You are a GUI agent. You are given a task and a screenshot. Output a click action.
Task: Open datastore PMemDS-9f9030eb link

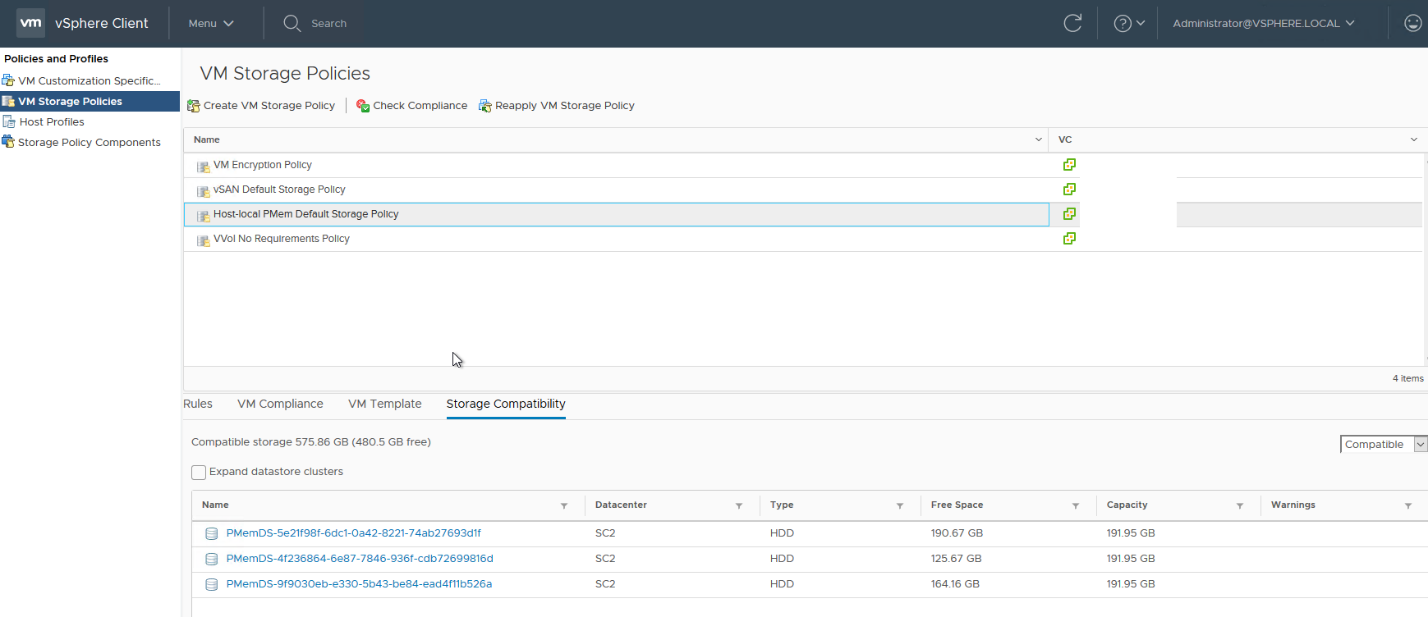pyautogui.click(x=358, y=584)
